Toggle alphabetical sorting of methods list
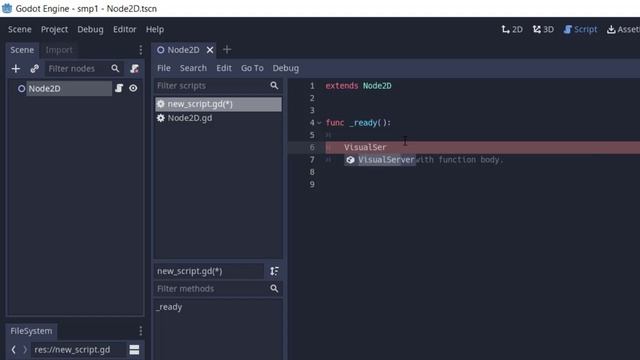Viewport: 640px width, 360px height. (x=274, y=271)
